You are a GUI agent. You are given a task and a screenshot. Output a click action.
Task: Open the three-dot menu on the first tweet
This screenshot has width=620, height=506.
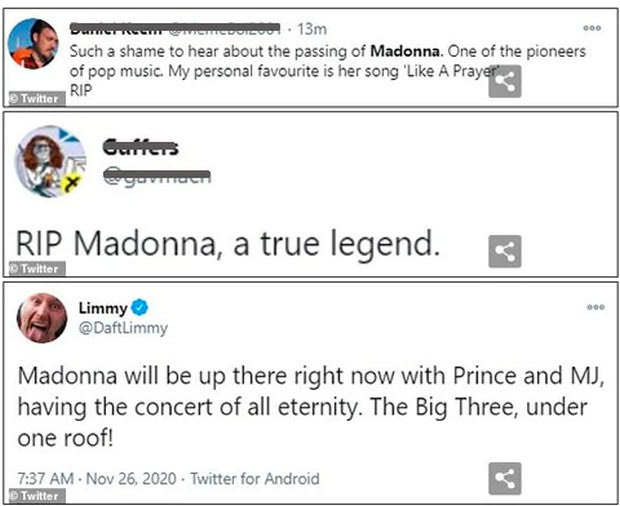point(592,28)
